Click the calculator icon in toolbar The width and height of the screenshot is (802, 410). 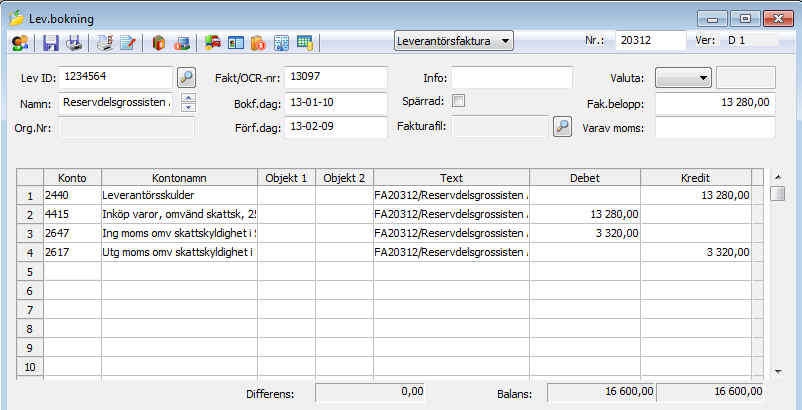[x=282, y=43]
